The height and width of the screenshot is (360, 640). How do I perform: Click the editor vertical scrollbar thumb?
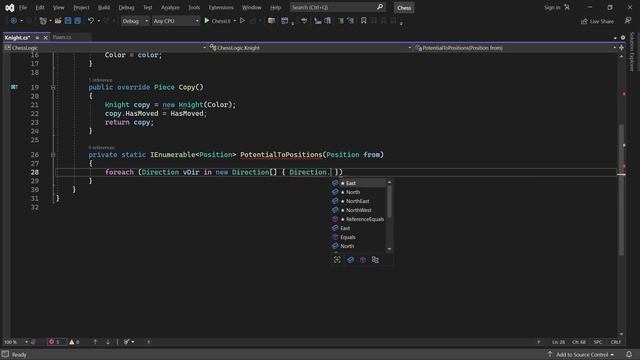(621, 190)
